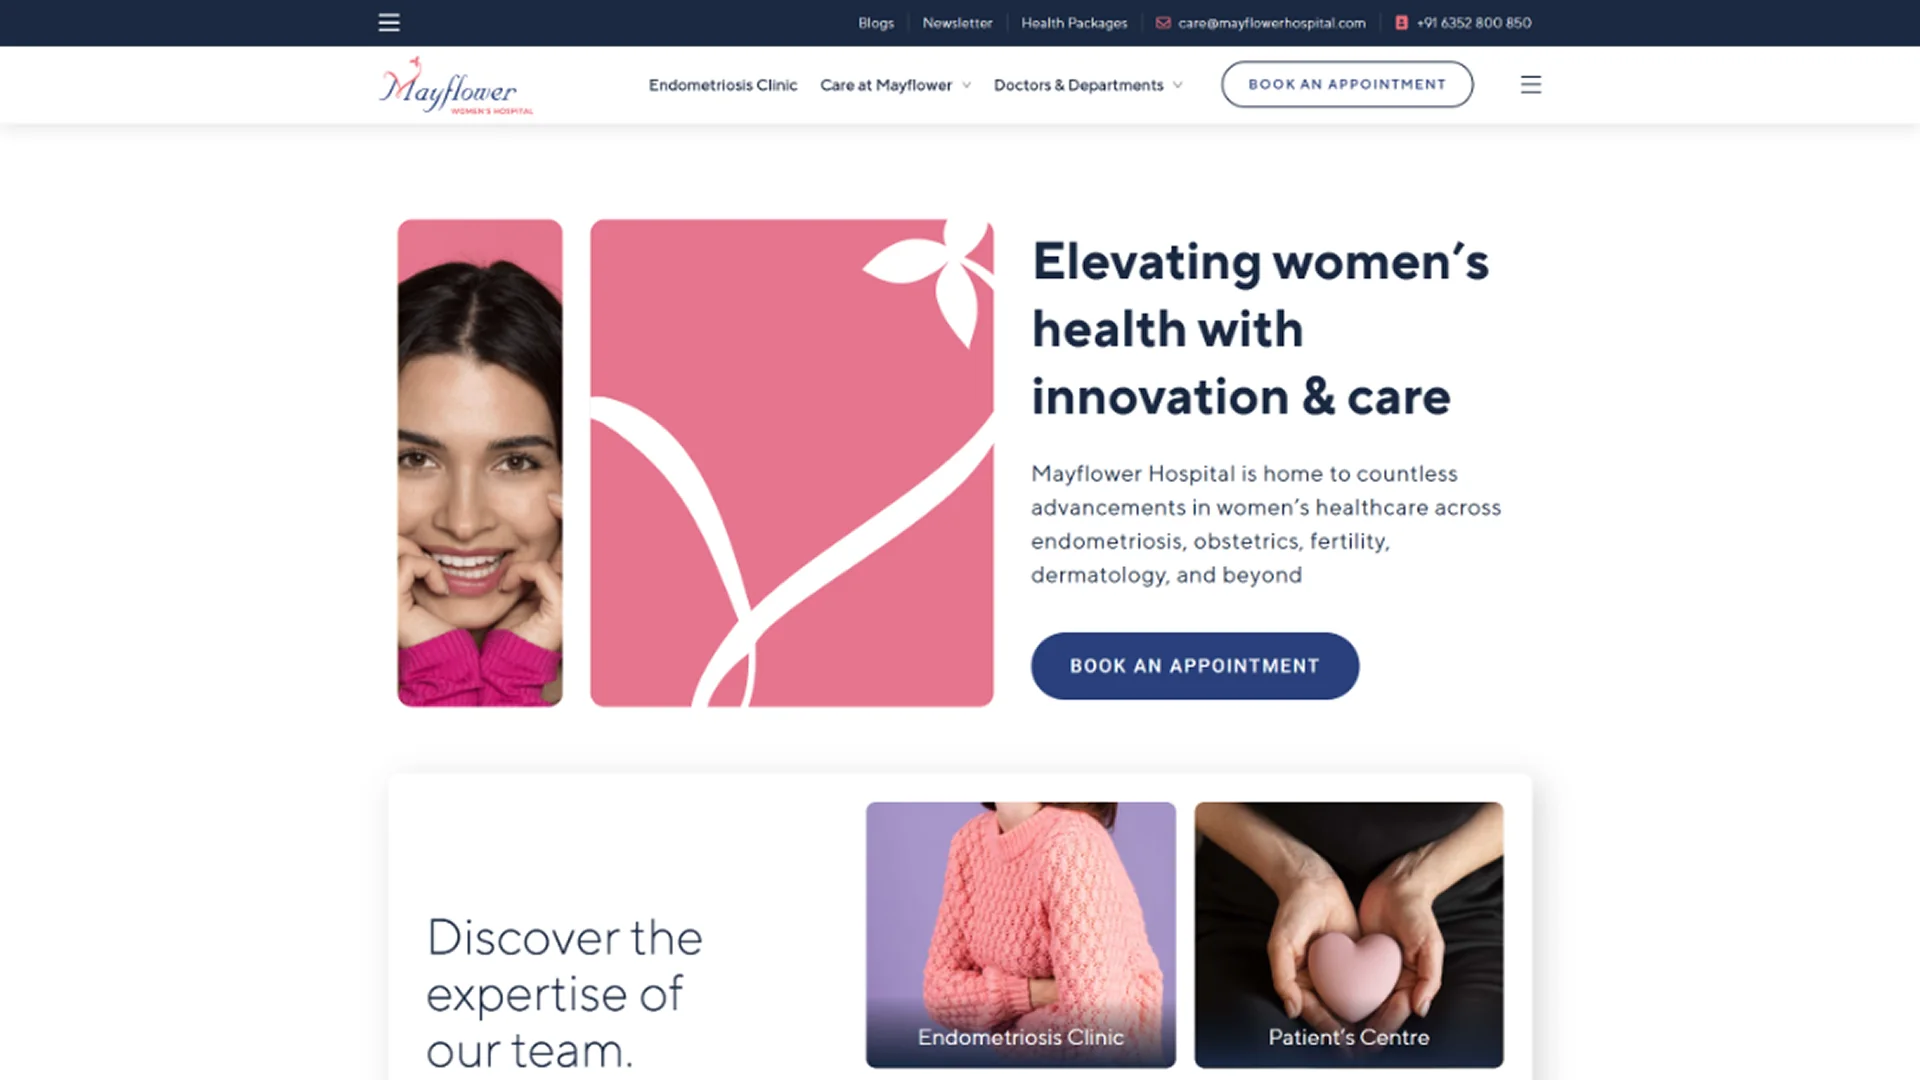Viewport: 1920px width, 1080px height.
Task: Open the Care at Mayflower menu
Action: 886,85
